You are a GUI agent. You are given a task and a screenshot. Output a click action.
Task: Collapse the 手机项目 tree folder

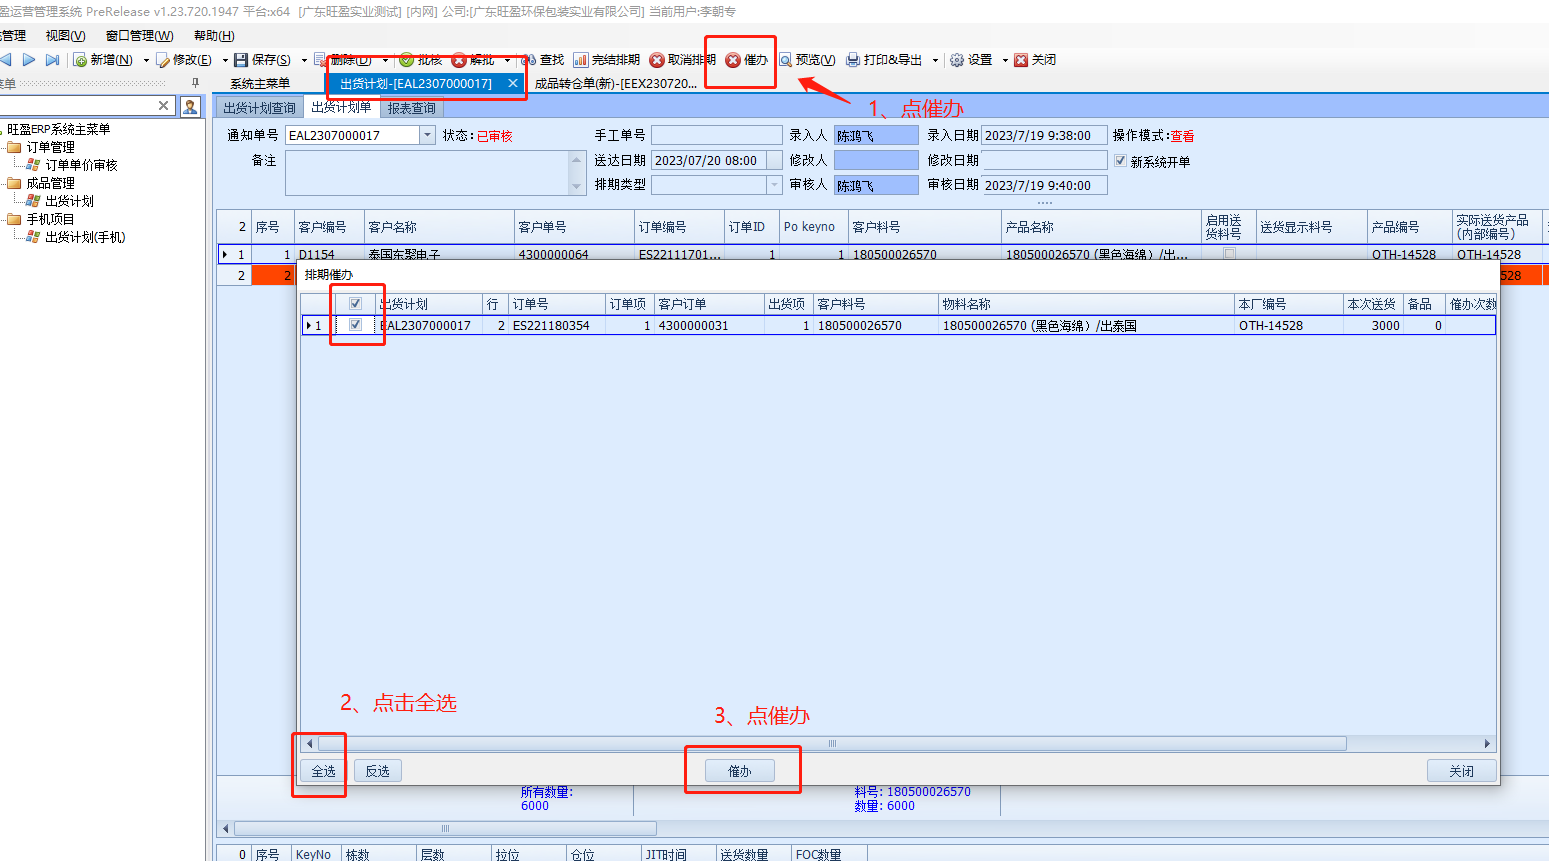(x=15, y=219)
